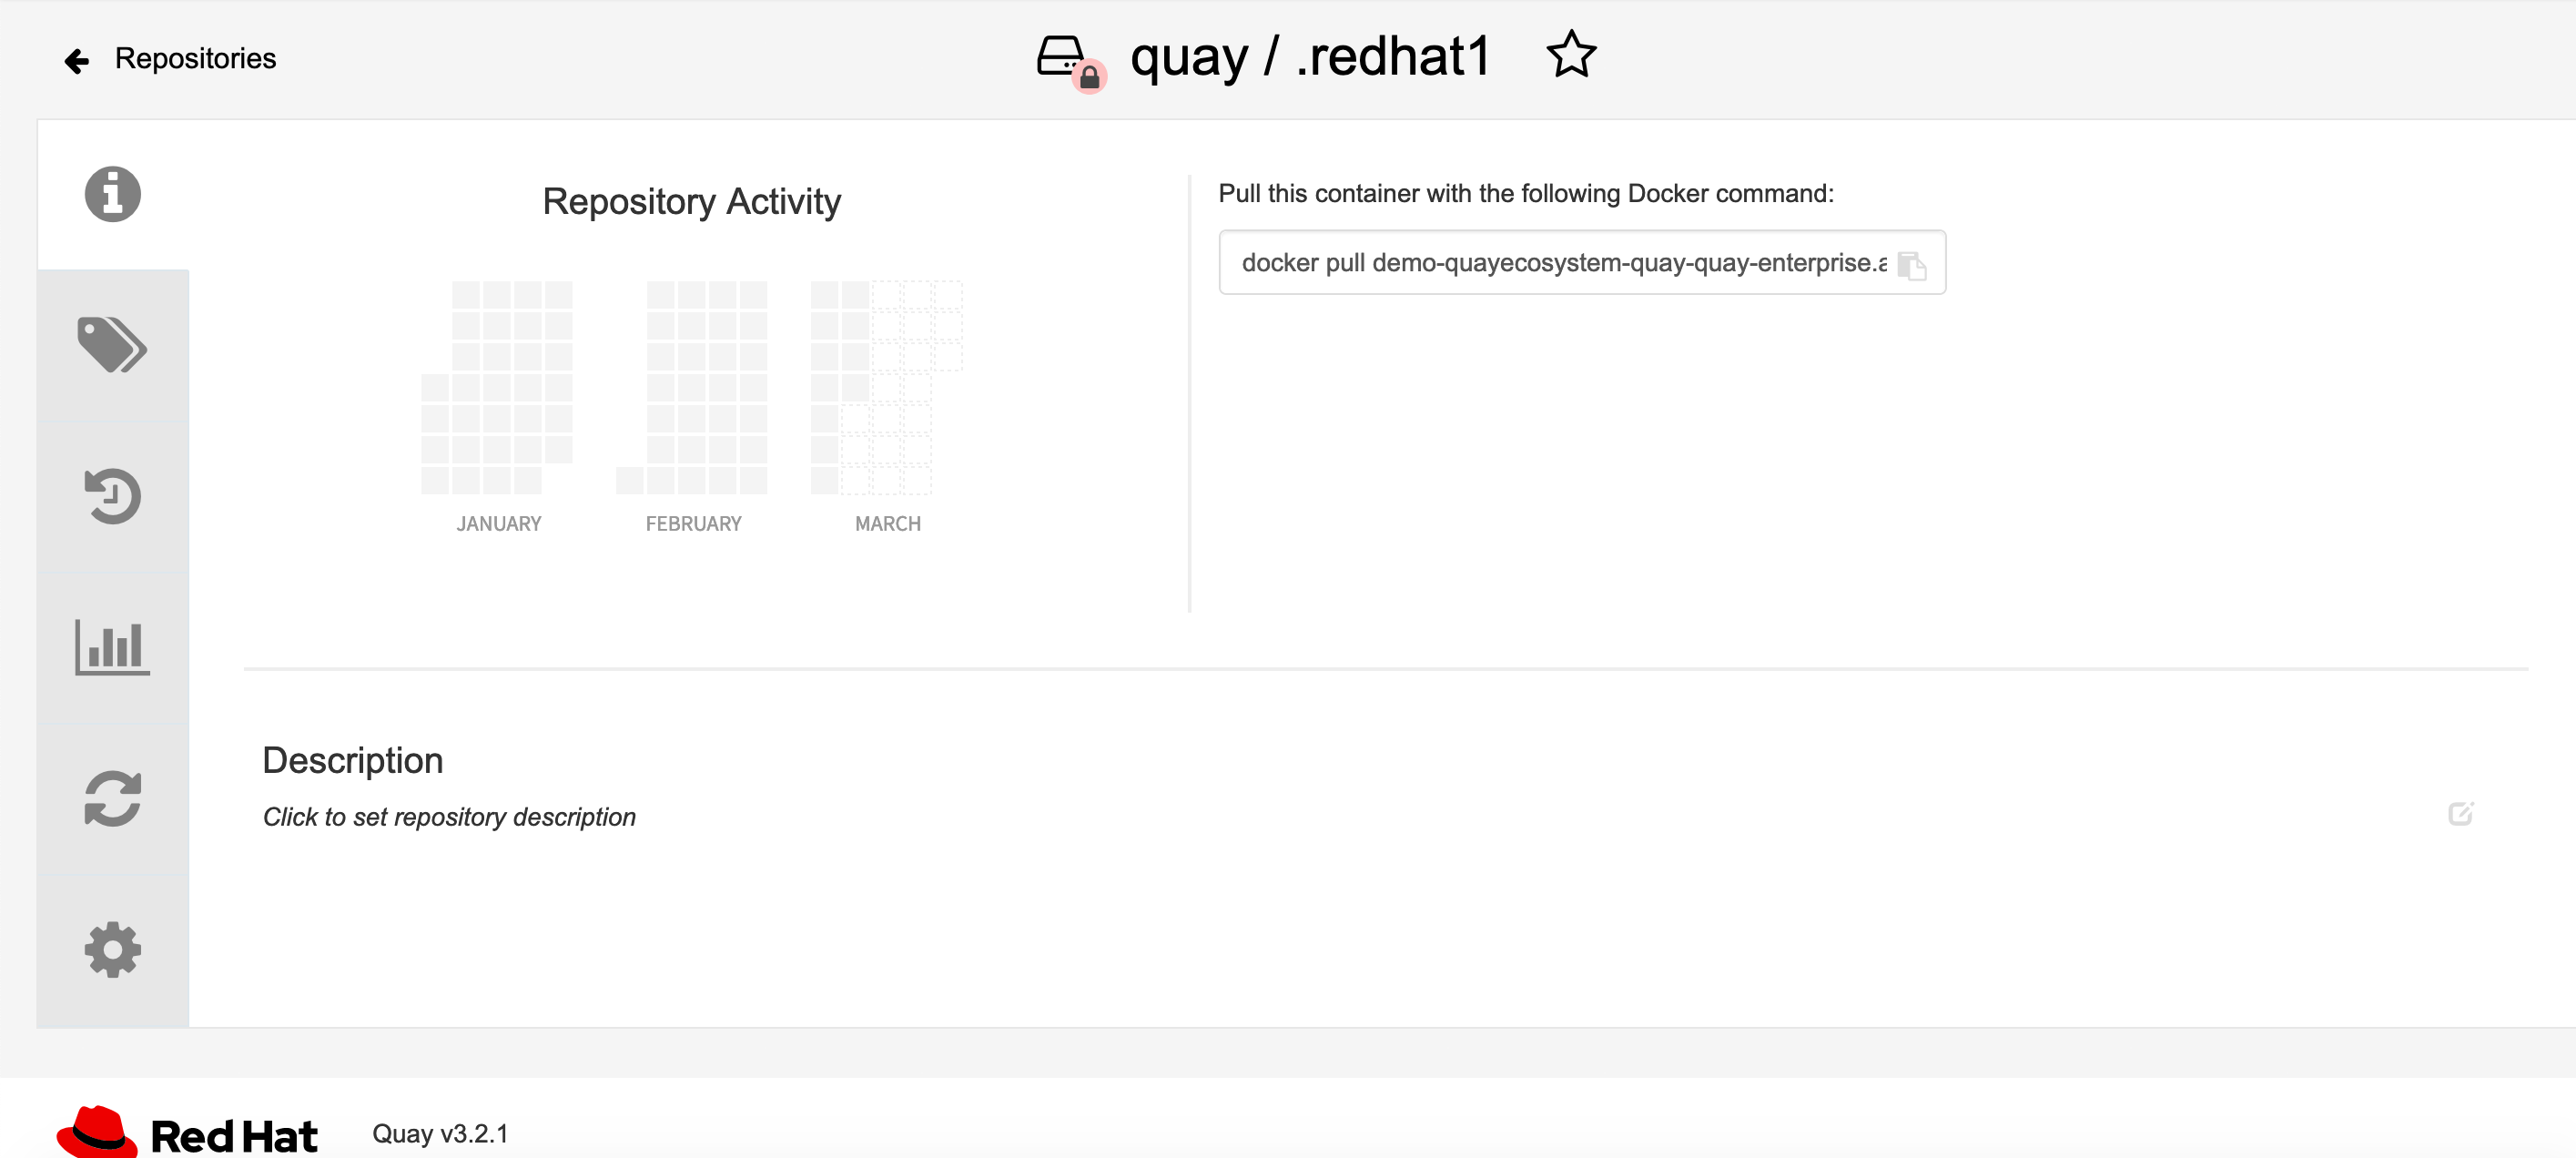
Task: Click the back arrow icon
Action: [x=77, y=62]
